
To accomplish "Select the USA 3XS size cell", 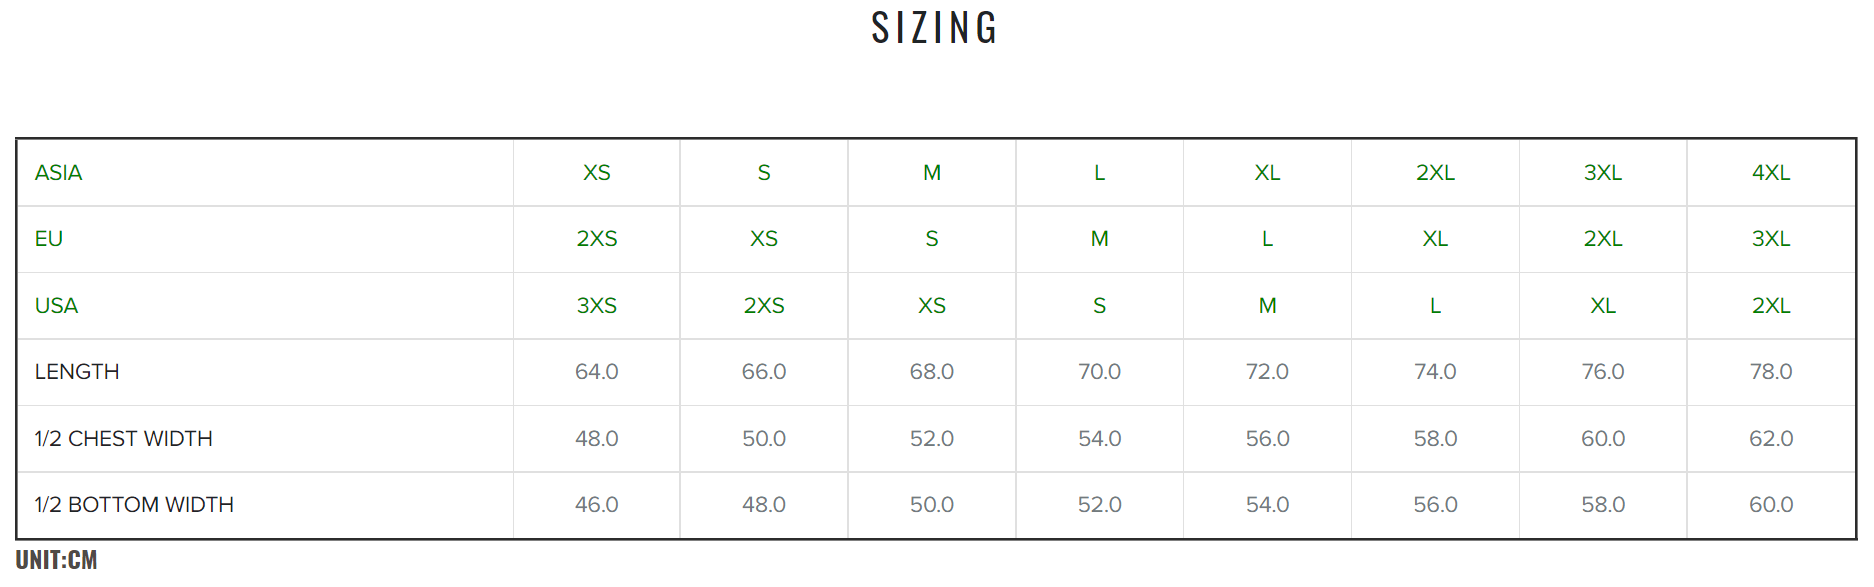I will coord(597,306).
